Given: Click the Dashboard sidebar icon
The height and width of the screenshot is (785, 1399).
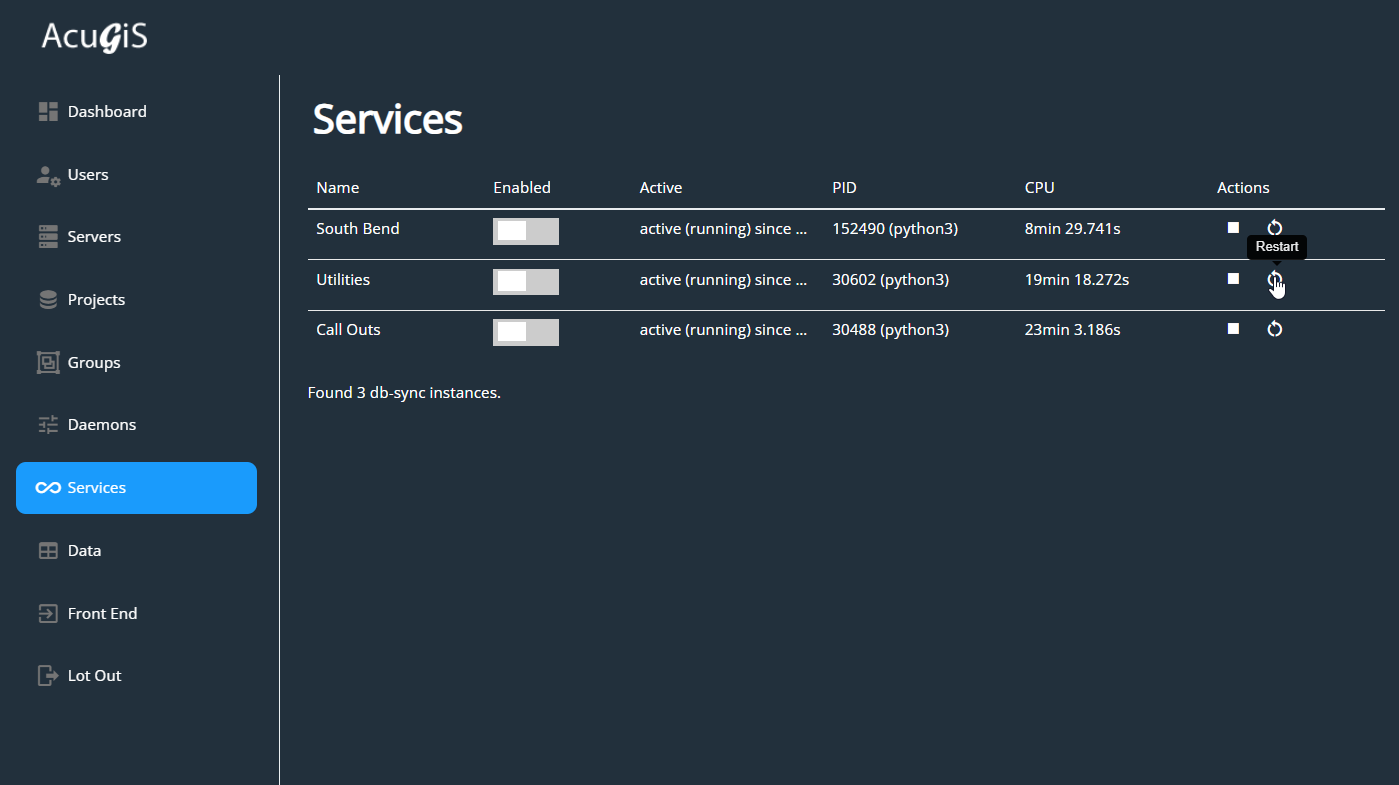Looking at the screenshot, I should [x=48, y=112].
